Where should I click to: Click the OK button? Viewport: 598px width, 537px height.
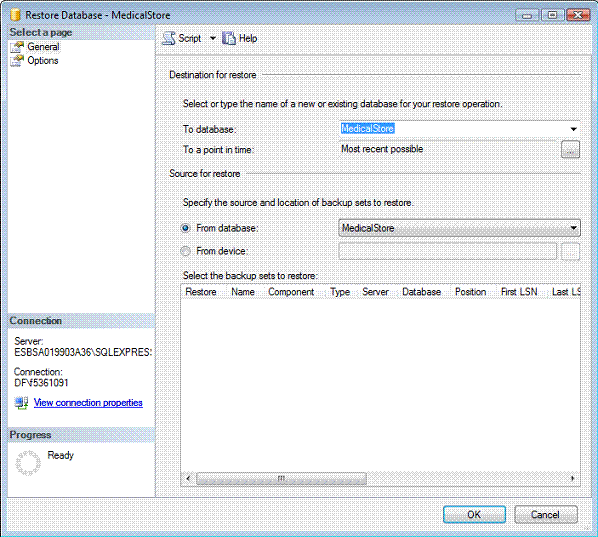(474, 515)
